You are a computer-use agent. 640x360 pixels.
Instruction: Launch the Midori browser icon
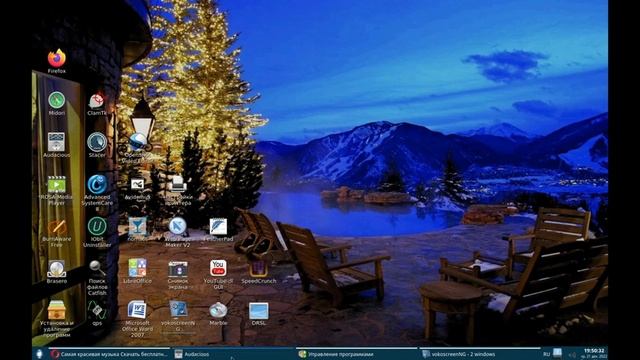[56, 100]
